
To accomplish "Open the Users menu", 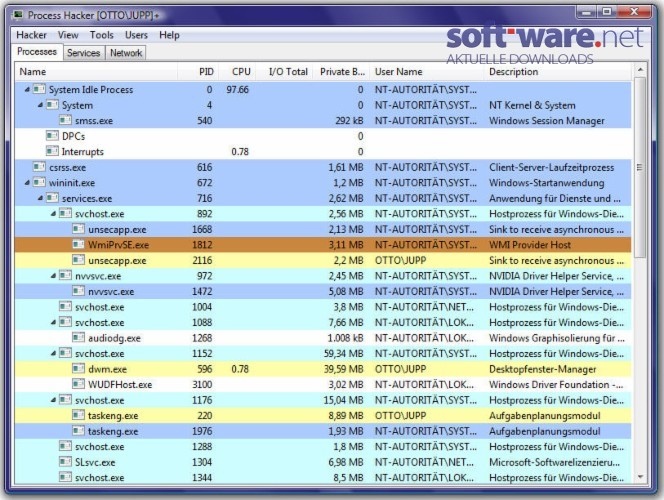I will 136,35.
